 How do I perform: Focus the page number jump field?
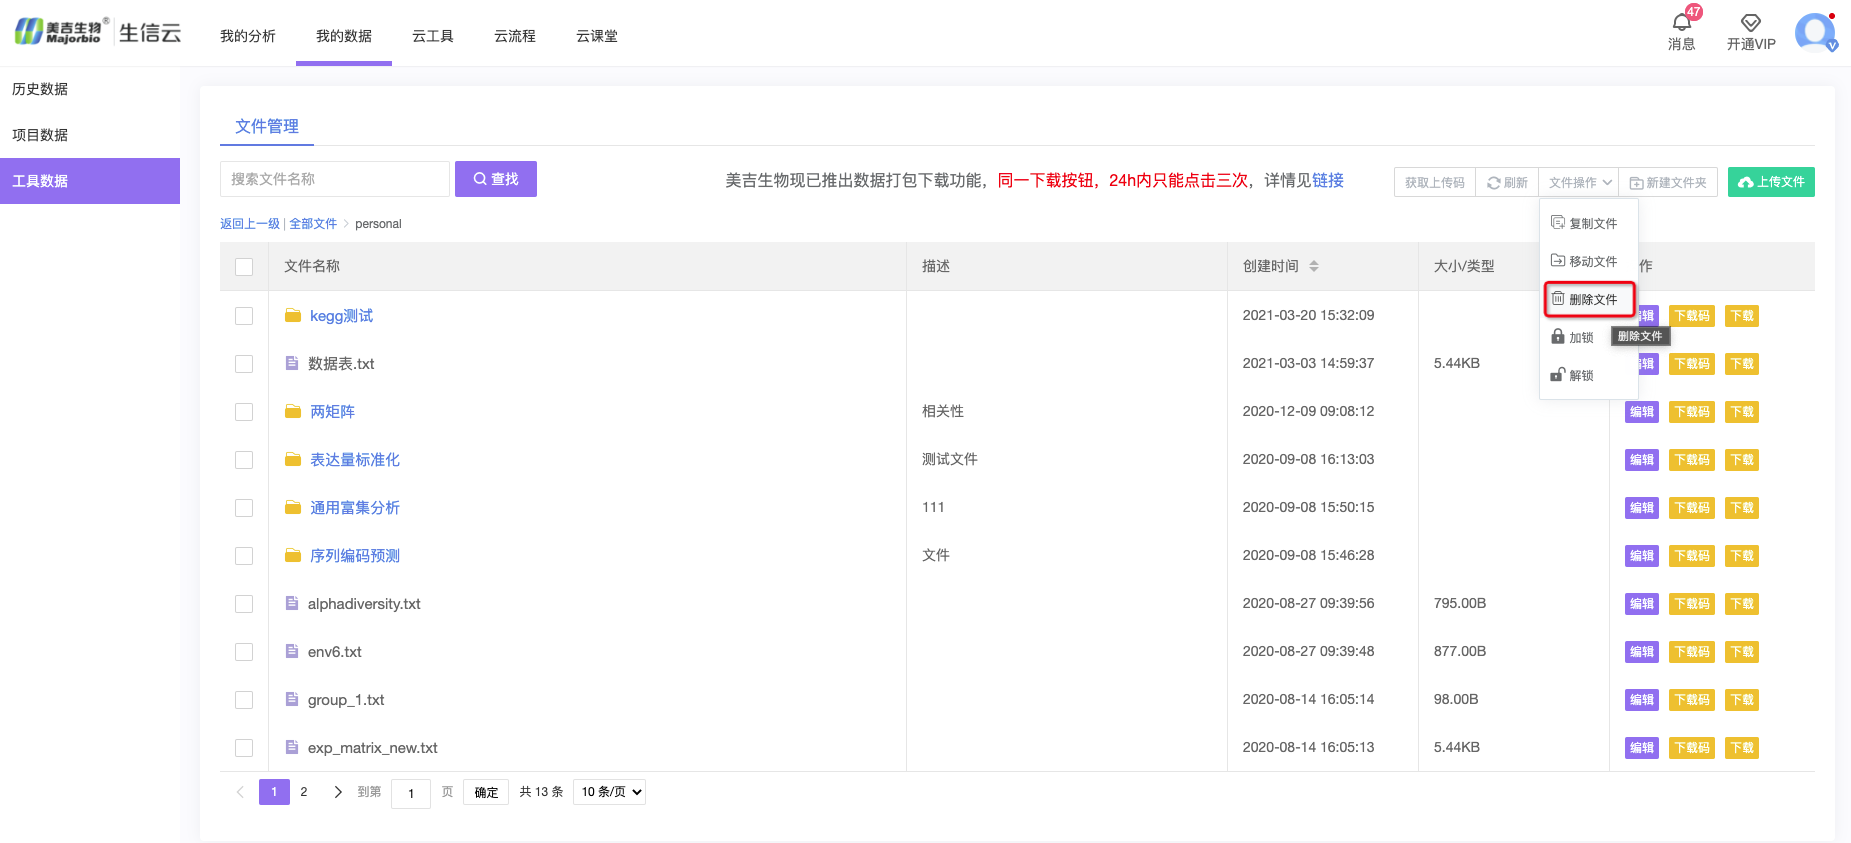pos(411,793)
